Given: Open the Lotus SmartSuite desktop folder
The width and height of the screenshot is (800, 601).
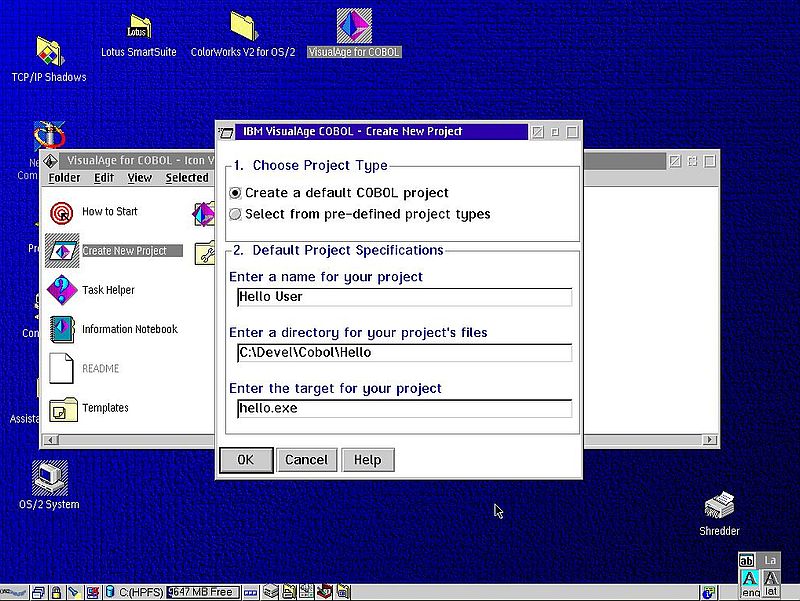Looking at the screenshot, I should (140, 28).
